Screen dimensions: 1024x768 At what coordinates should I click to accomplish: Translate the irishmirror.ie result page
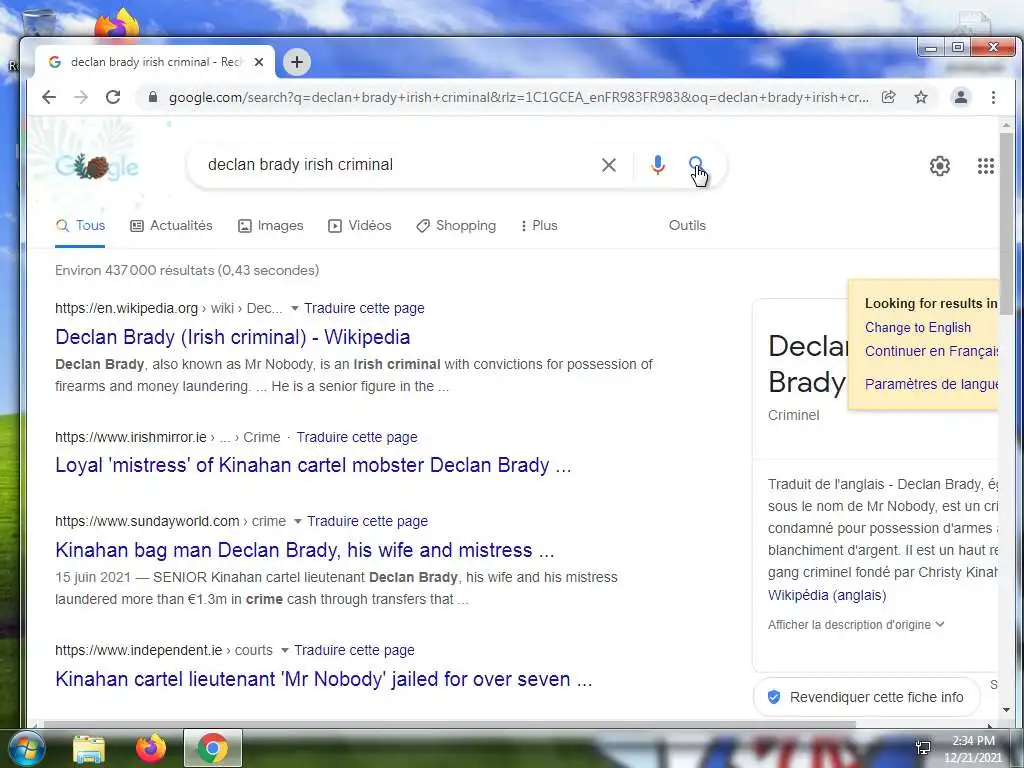click(x=357, y=438)
